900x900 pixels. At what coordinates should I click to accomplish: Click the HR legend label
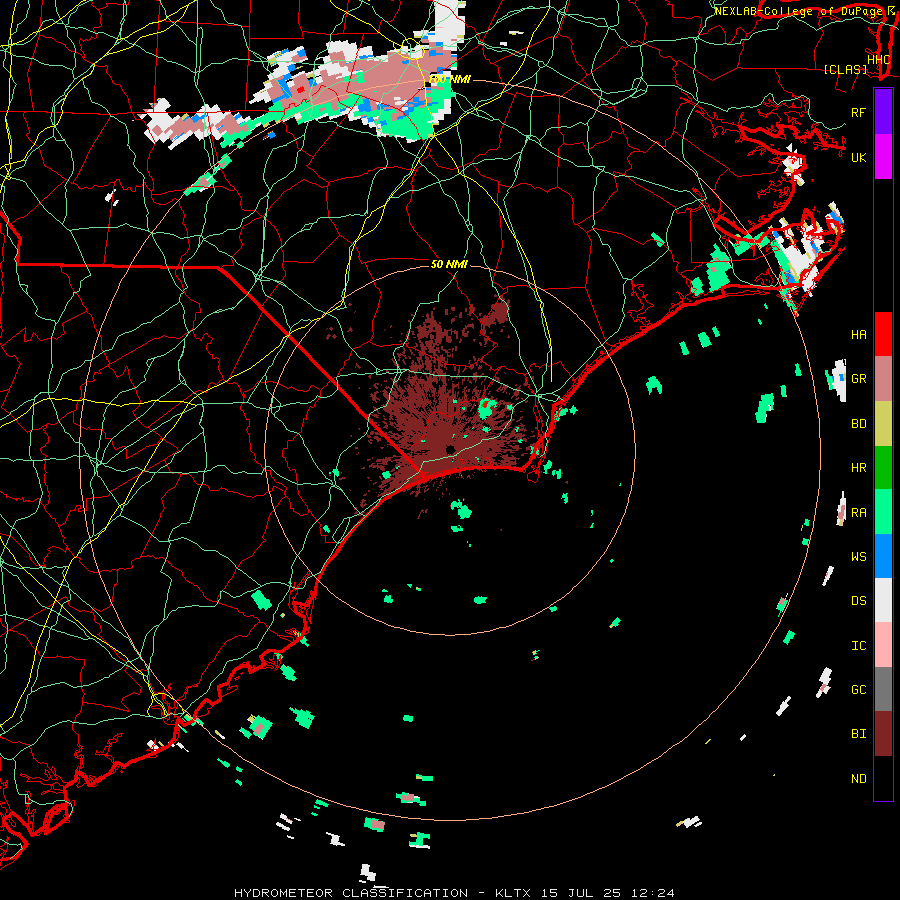(x=858, y=468)
